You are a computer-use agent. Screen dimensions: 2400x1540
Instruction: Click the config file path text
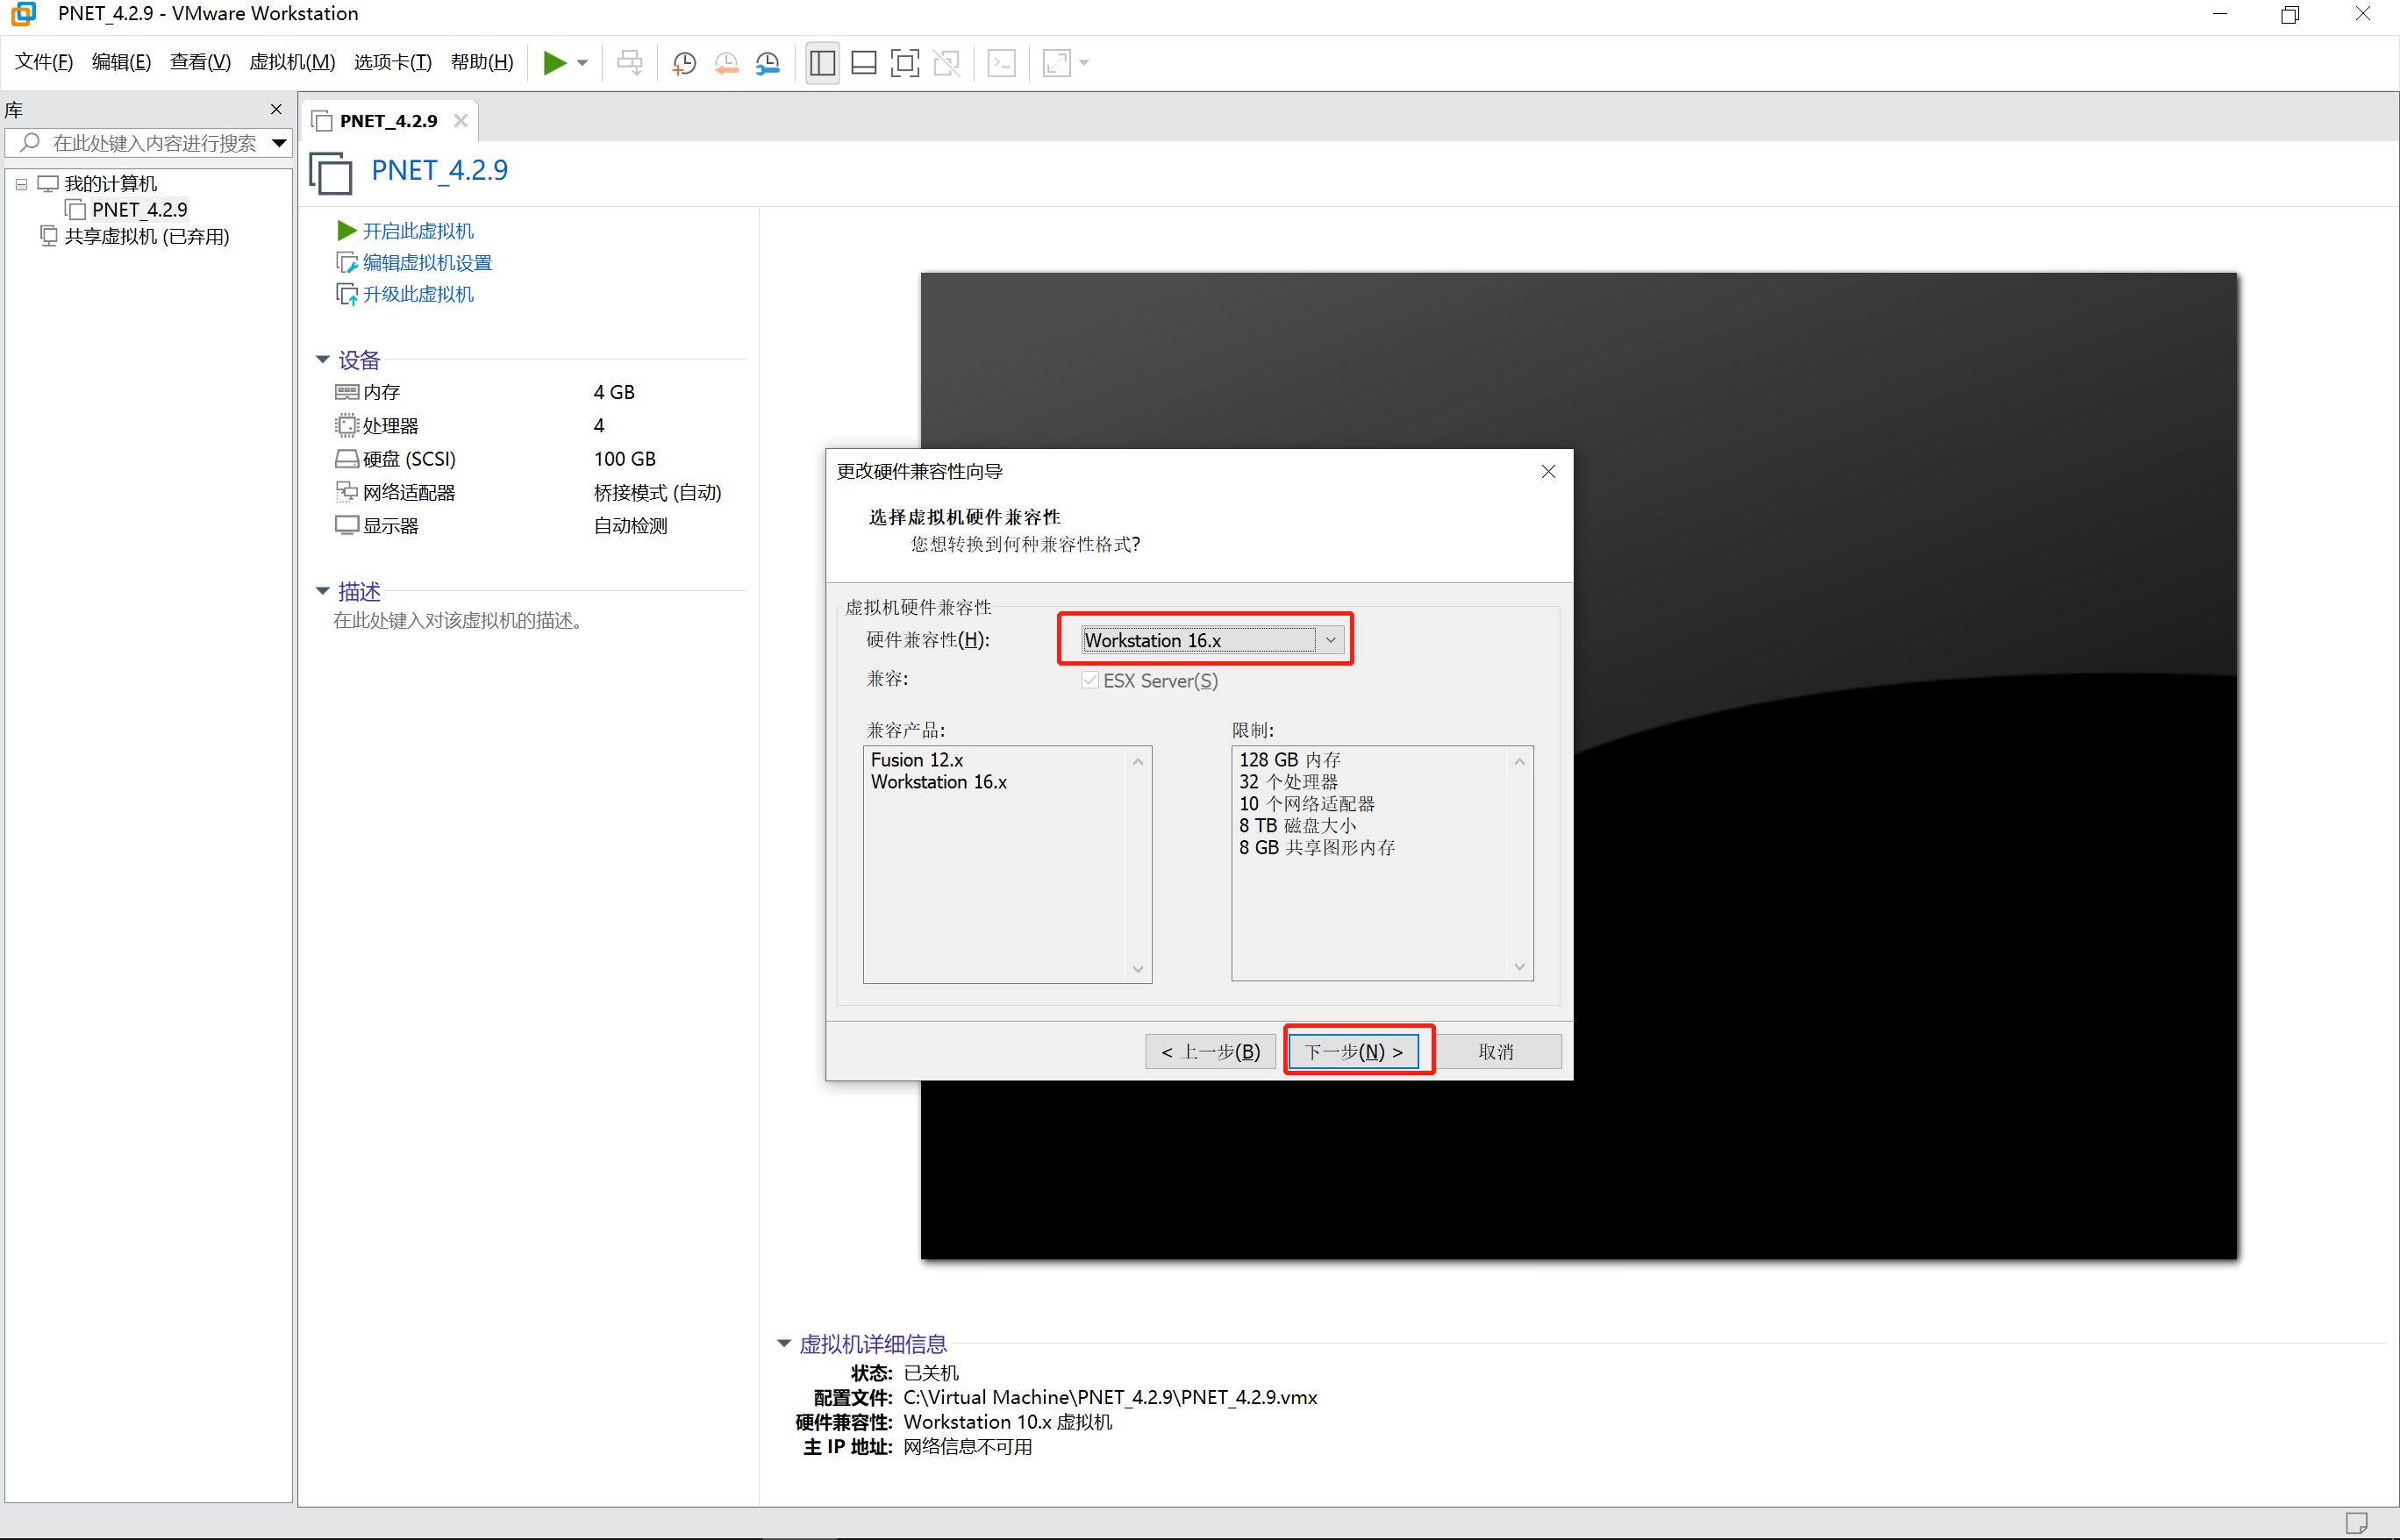click(1110, 1397)
